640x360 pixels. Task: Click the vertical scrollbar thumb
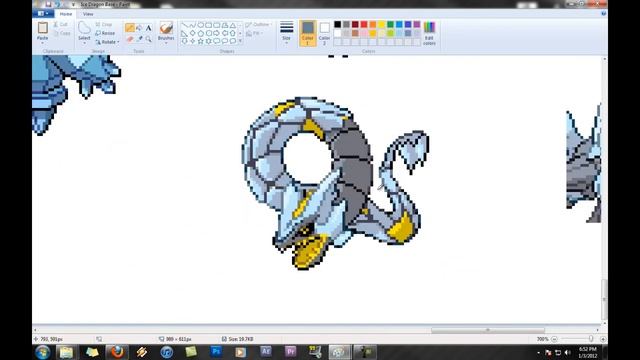coord(604,300)
